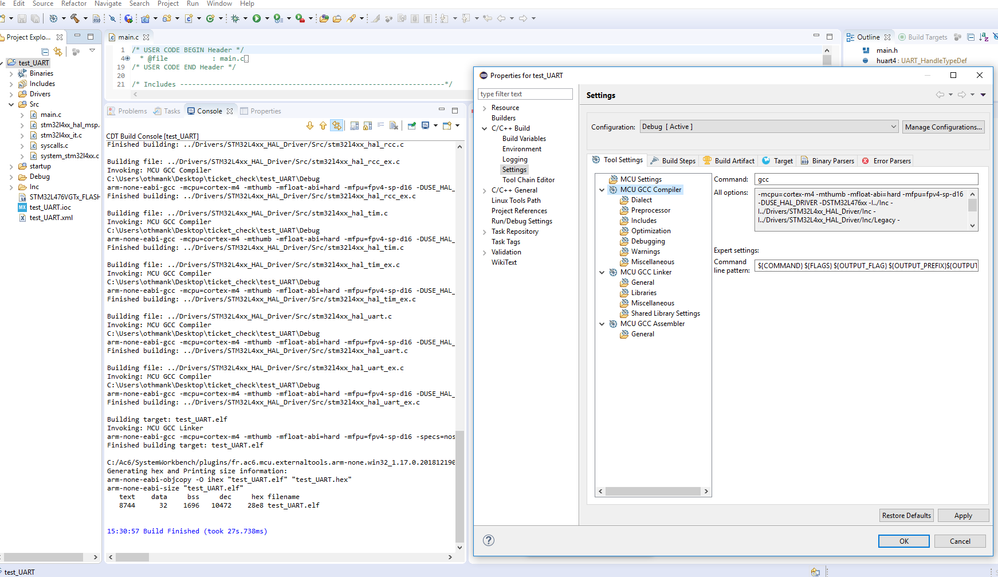Open the Navigate menu
This screenshot has width=998, height=577.
pos(108,4)
